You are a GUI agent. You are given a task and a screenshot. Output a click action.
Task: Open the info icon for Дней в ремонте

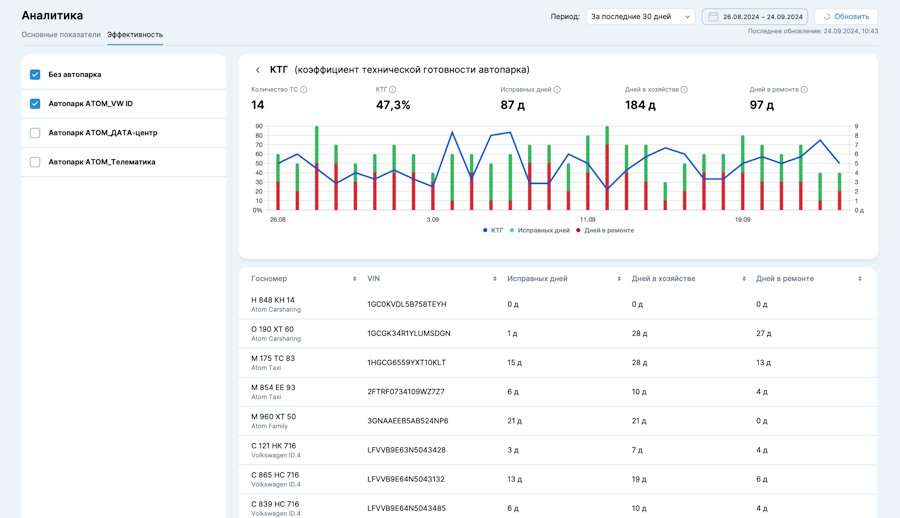[x=804, y=90]
